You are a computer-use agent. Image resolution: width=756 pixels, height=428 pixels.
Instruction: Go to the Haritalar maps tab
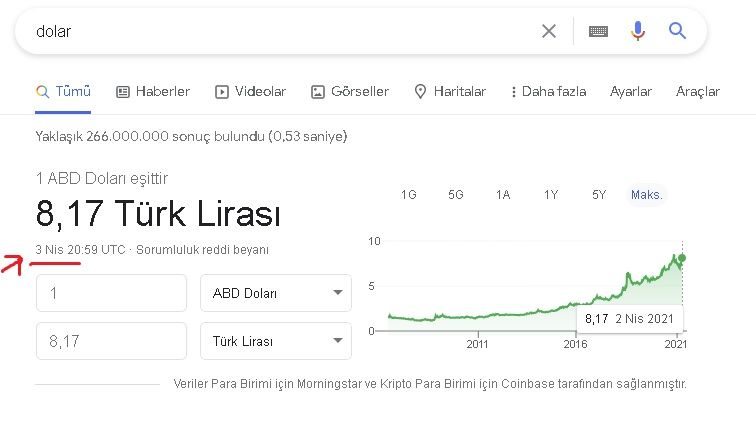click(x=449, y=91)
